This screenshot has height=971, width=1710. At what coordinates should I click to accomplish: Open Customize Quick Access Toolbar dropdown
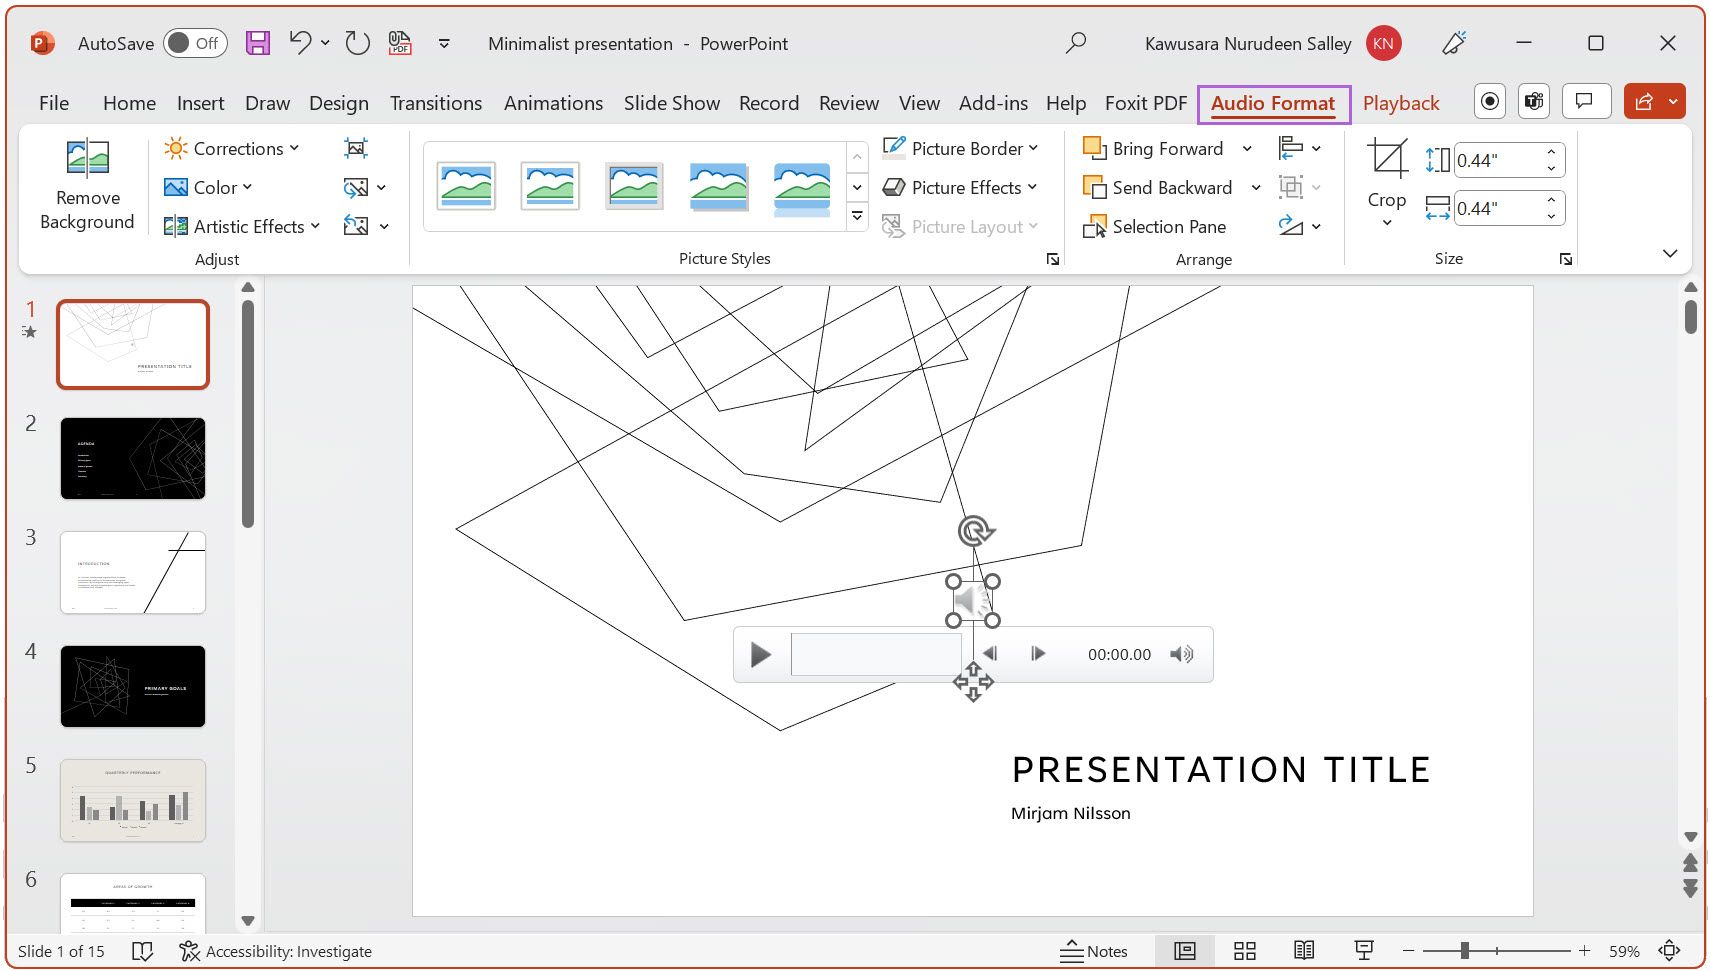click(444, 43)
